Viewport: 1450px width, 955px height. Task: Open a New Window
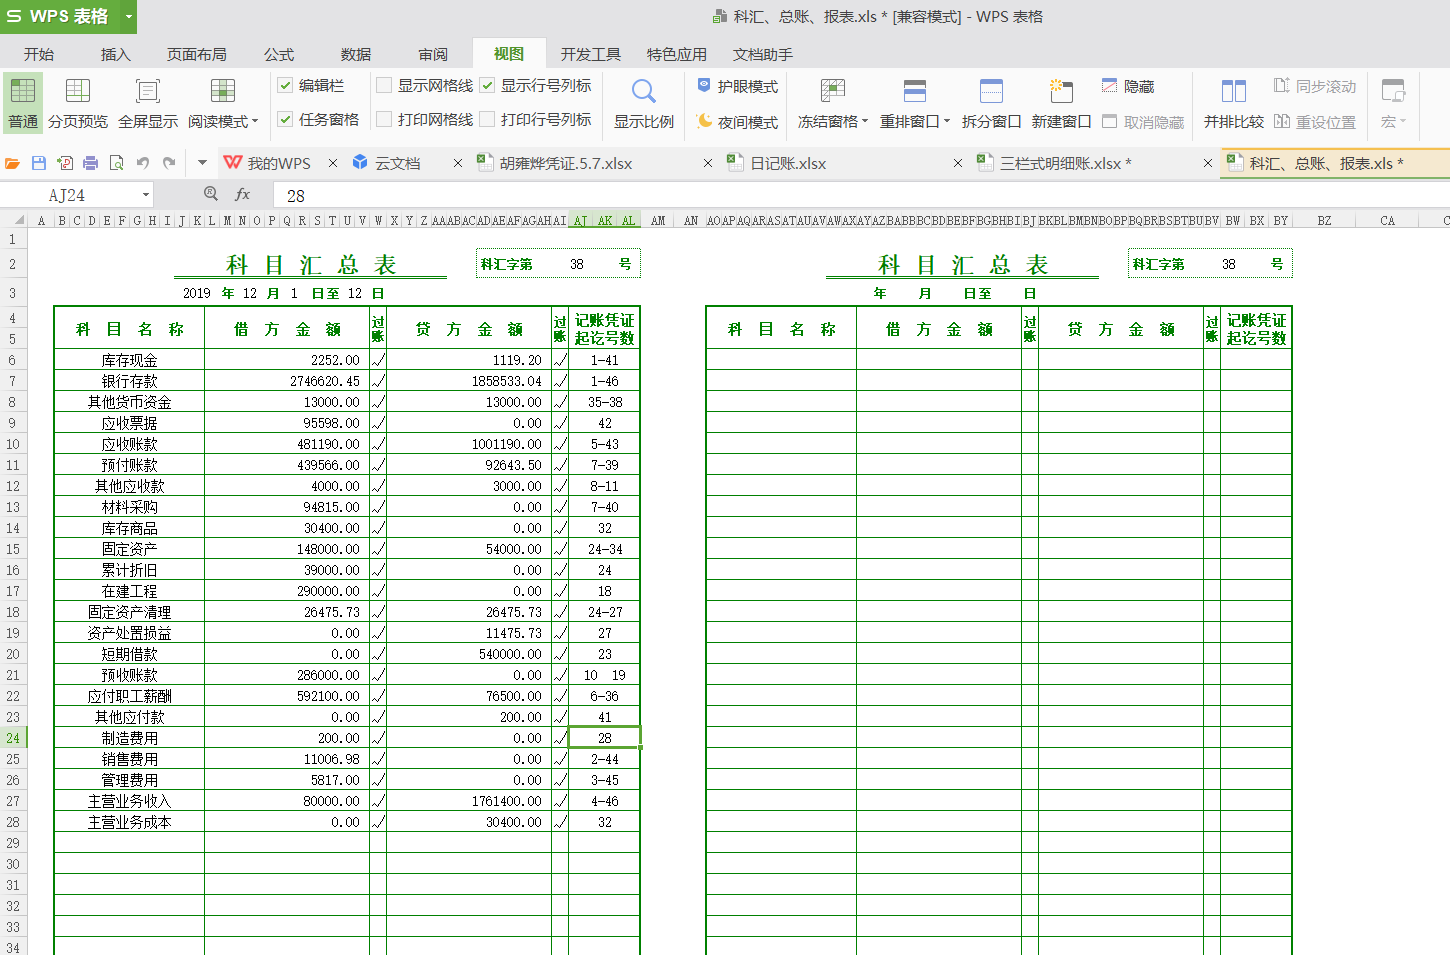(x=1061, y=93)
